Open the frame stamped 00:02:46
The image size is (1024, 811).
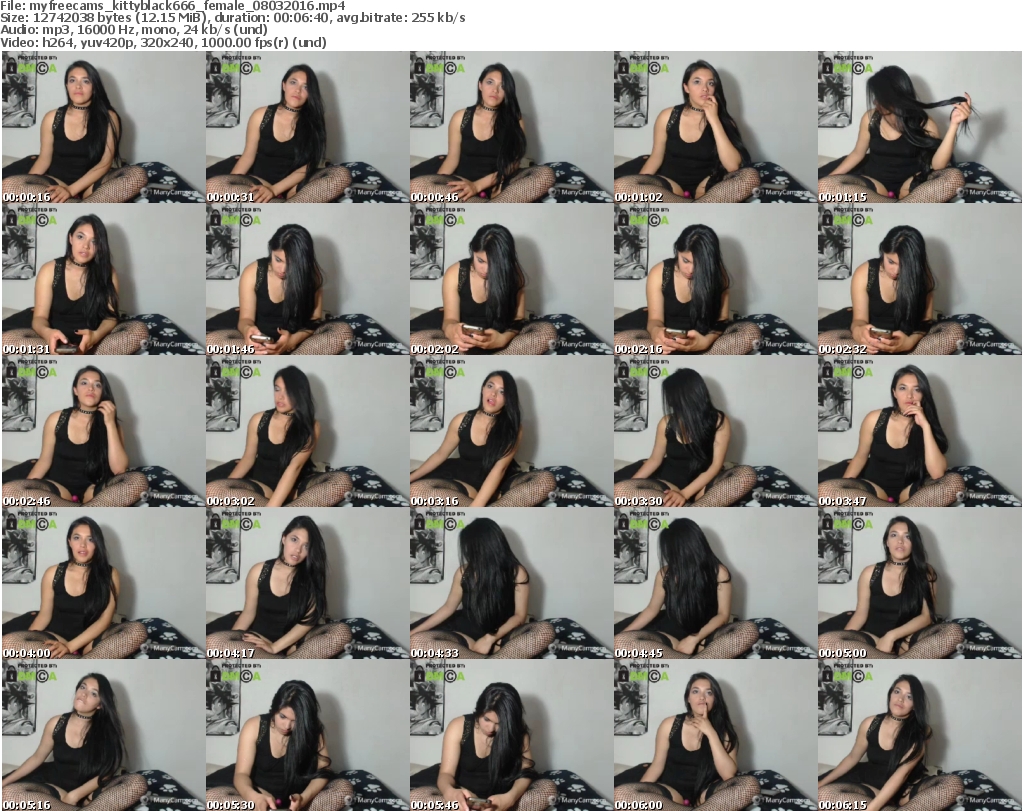(x=103, y=431)
